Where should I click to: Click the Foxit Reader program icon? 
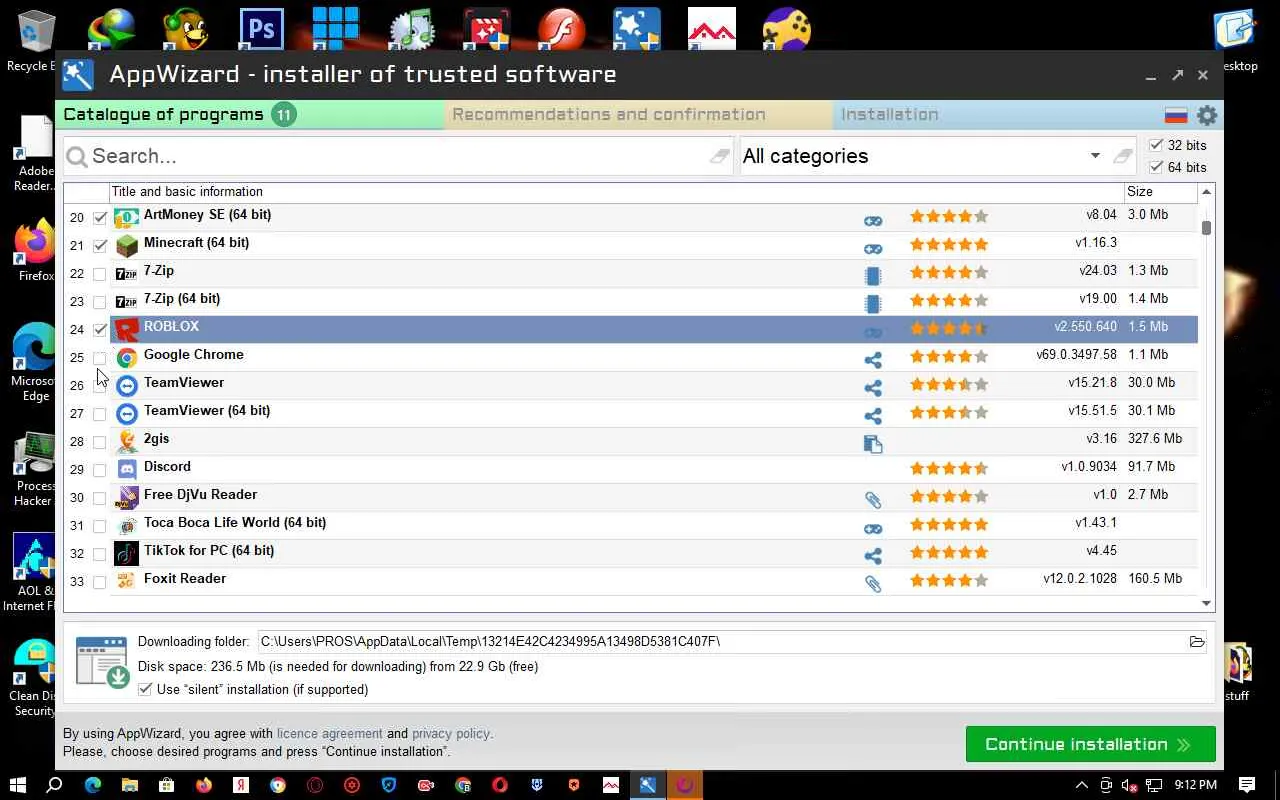(x=126, y=581)
